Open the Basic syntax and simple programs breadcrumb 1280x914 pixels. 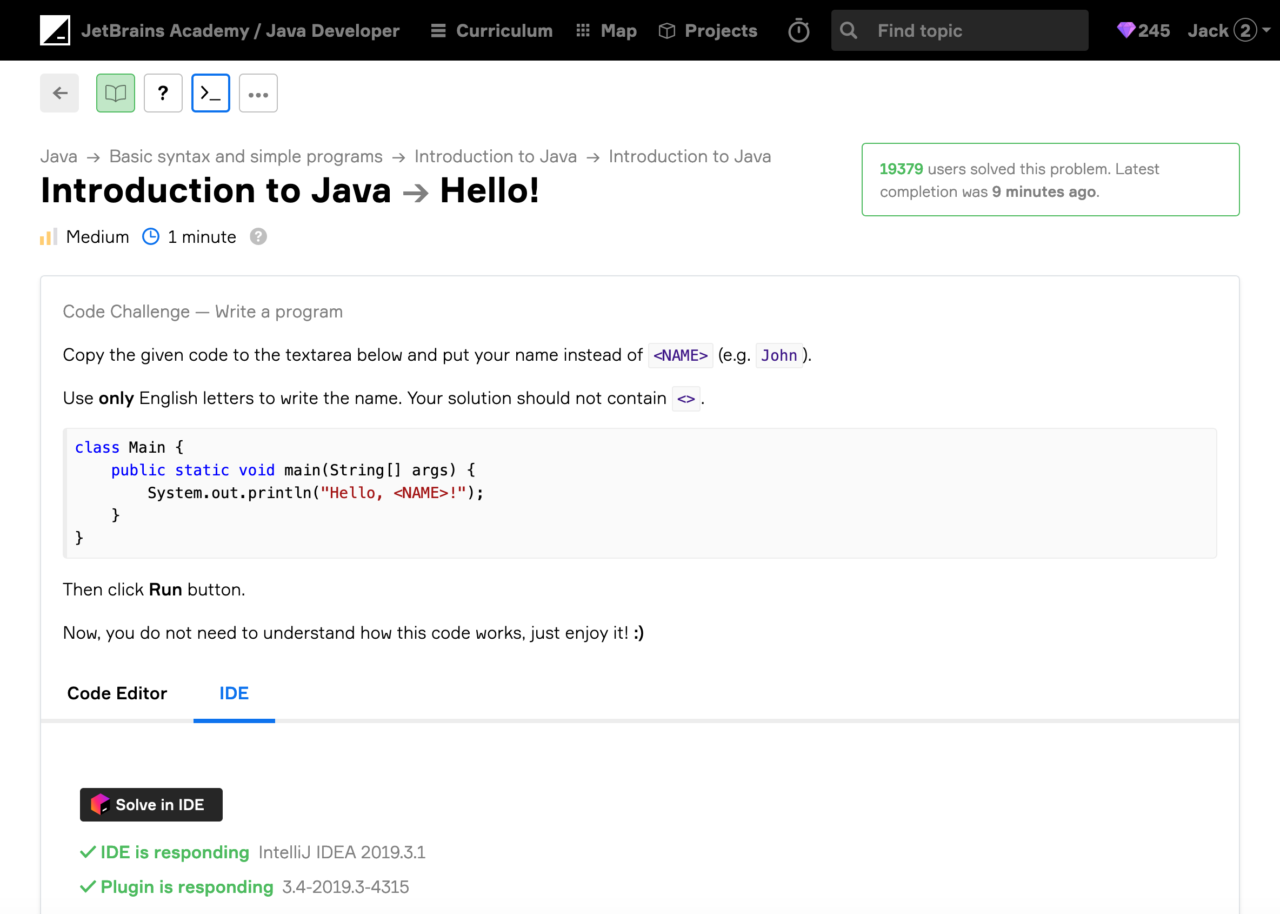pyautogui.click(x=245, y=156)
